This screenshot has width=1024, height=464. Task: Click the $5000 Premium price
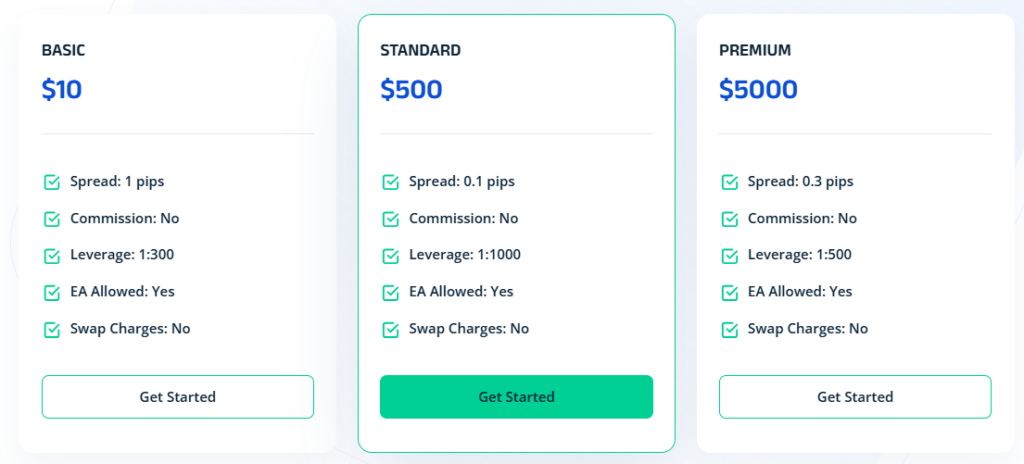click(x=758, y=90)
